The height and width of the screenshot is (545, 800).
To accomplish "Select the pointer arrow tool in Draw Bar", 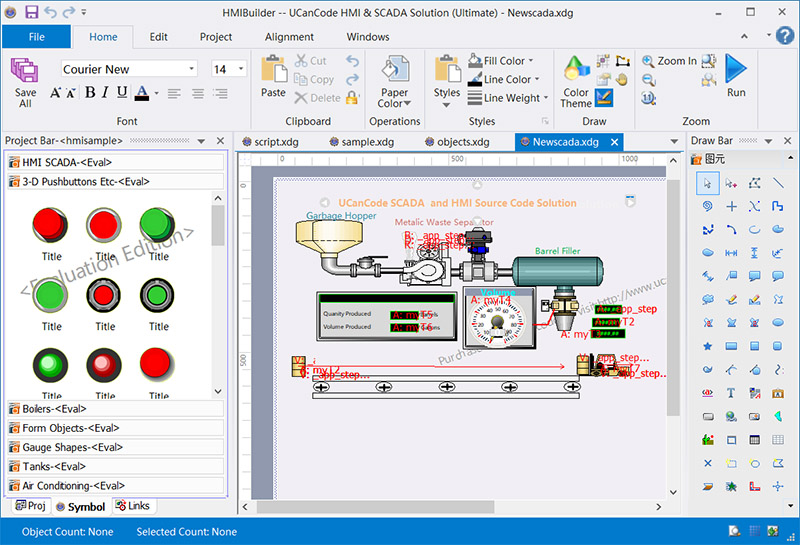I will (x=708, y=183).
